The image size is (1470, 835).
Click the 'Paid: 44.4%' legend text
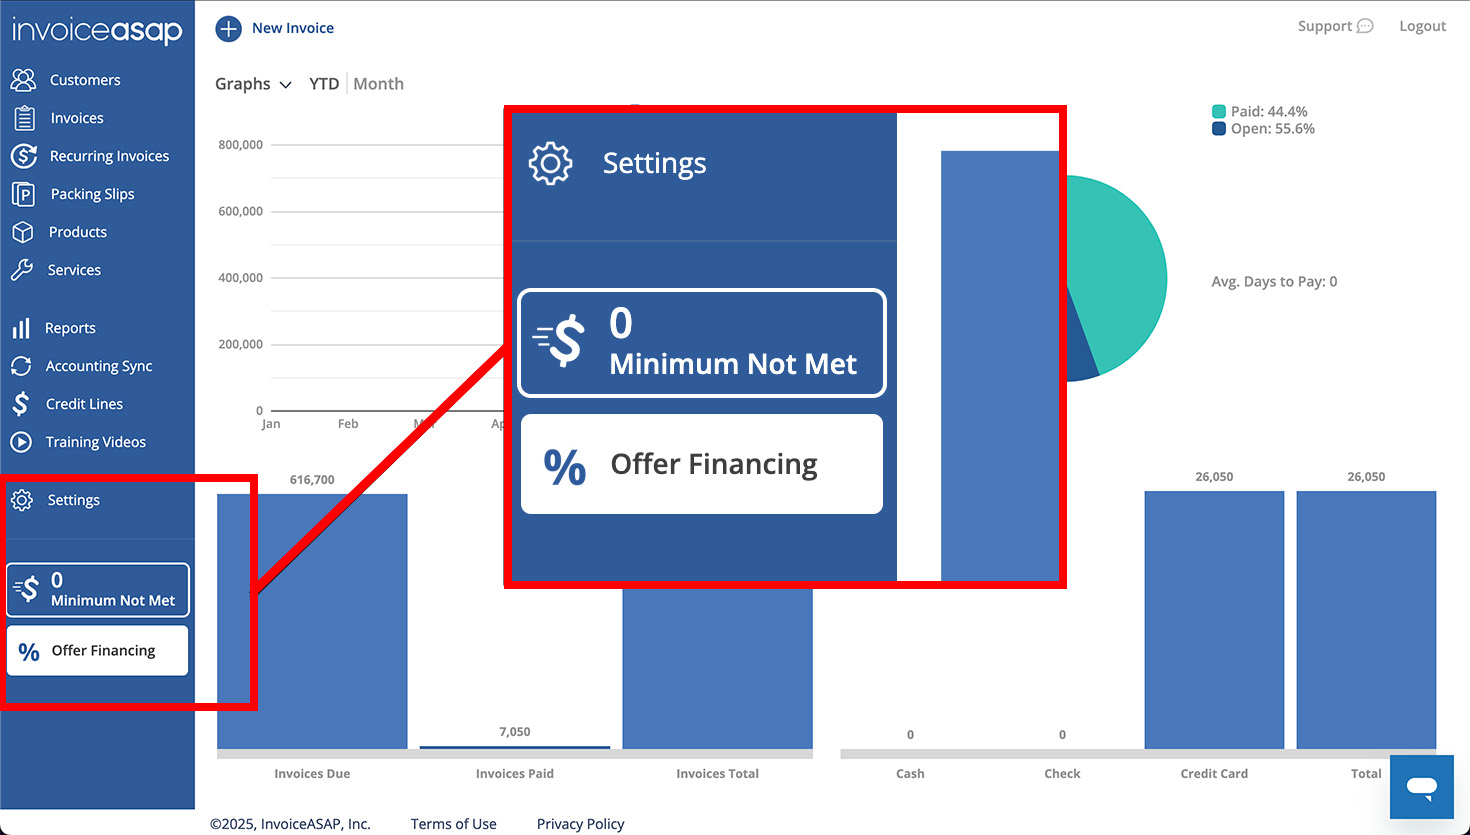[x=1269, y=112]
